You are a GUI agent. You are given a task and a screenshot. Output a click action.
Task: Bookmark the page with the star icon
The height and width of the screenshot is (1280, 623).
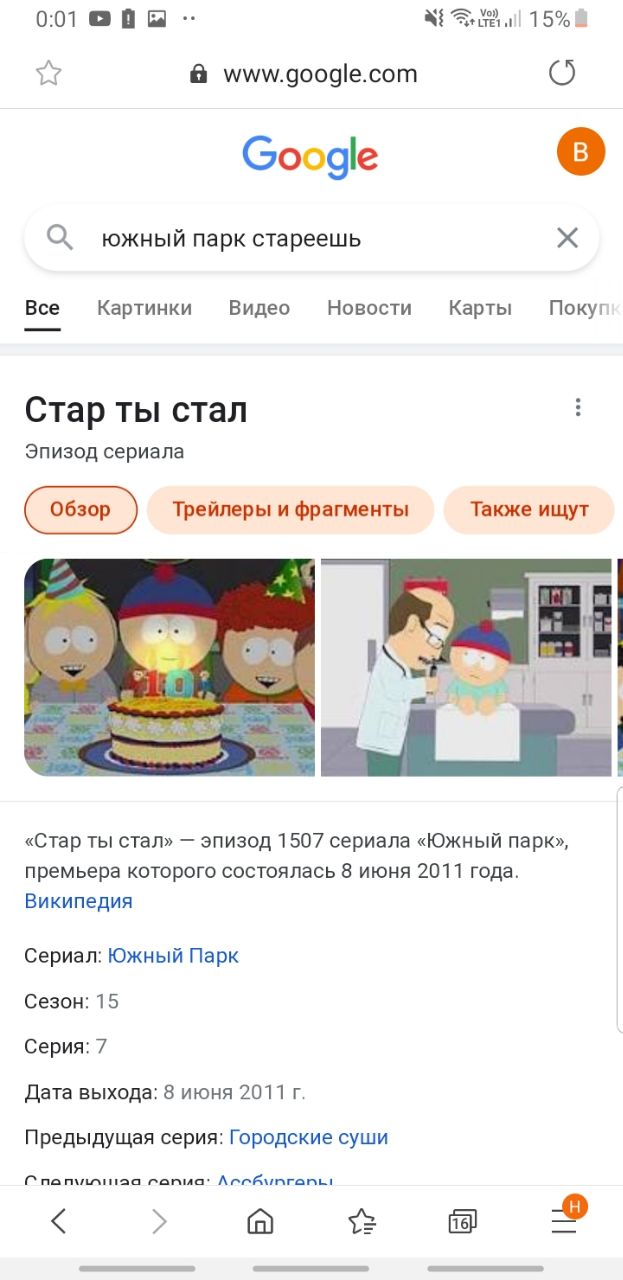[x=48, y=73]
